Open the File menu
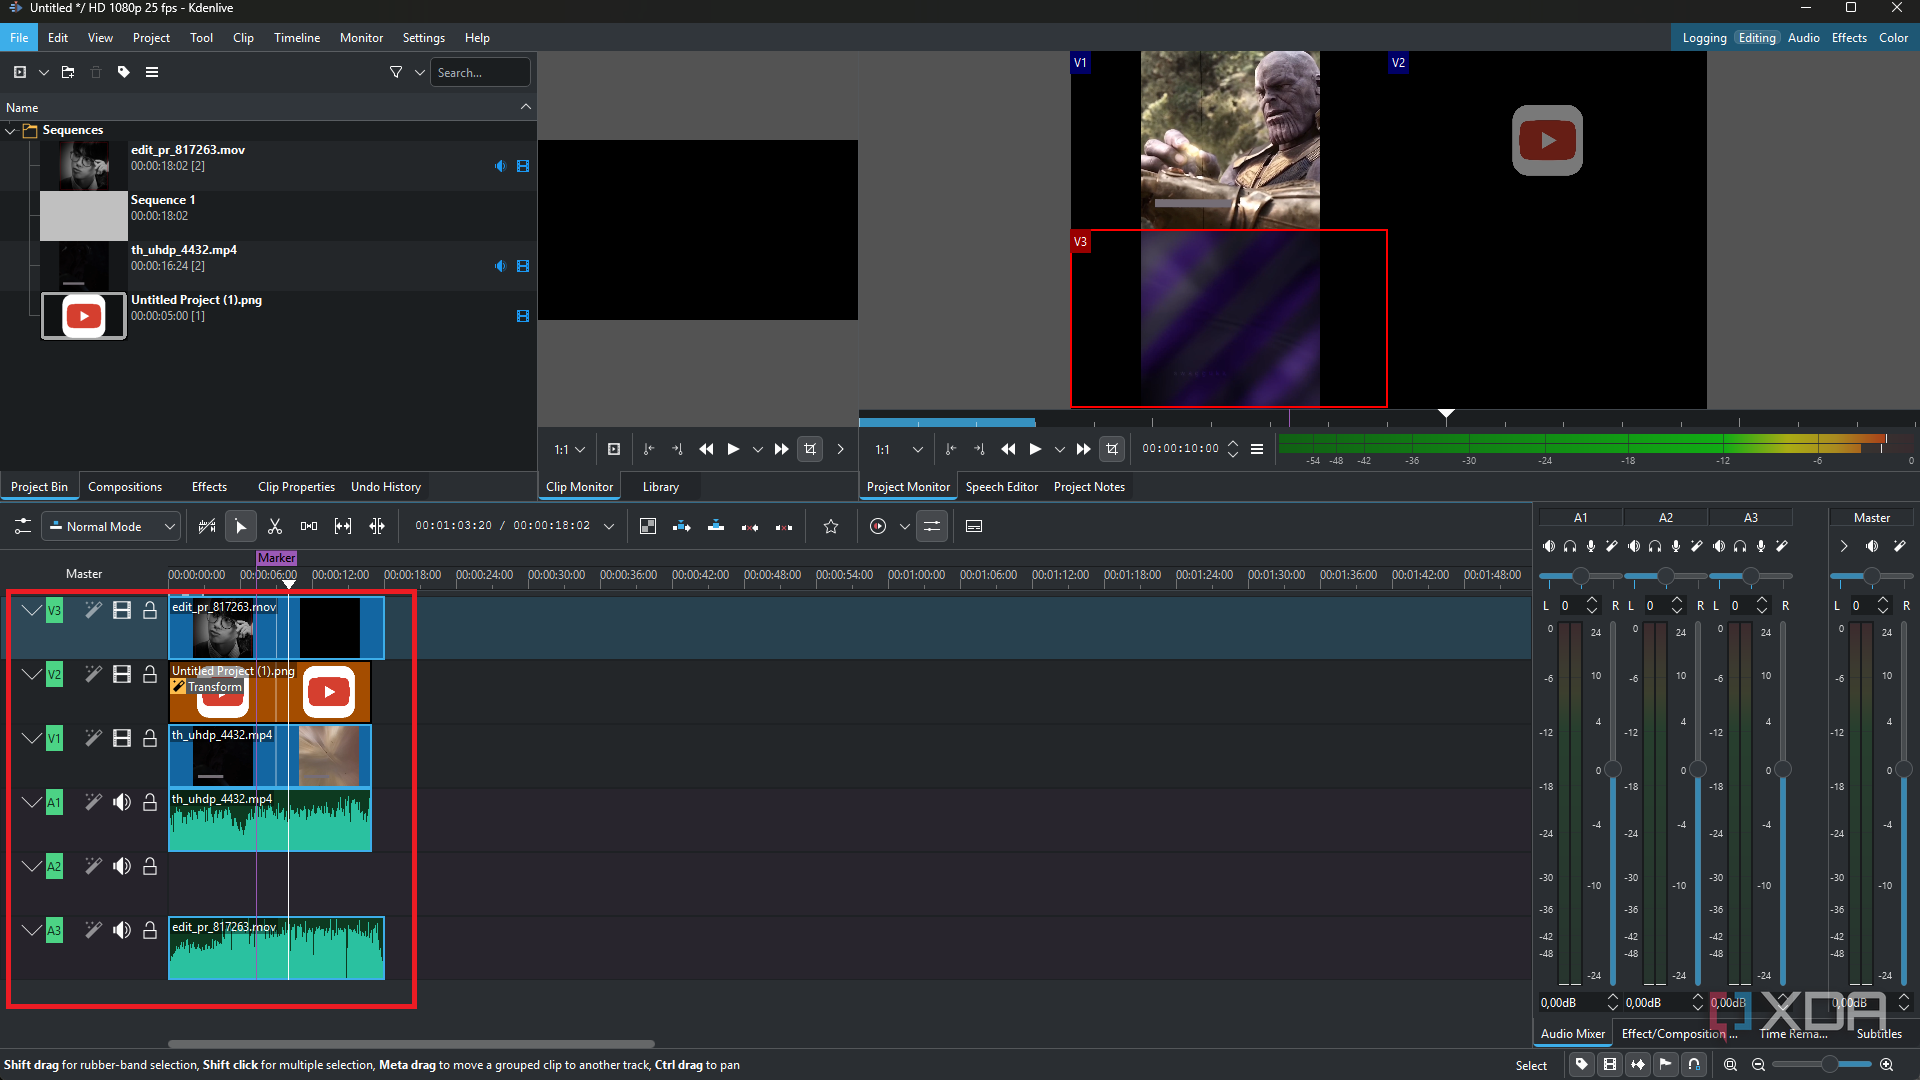 (19, 37)
